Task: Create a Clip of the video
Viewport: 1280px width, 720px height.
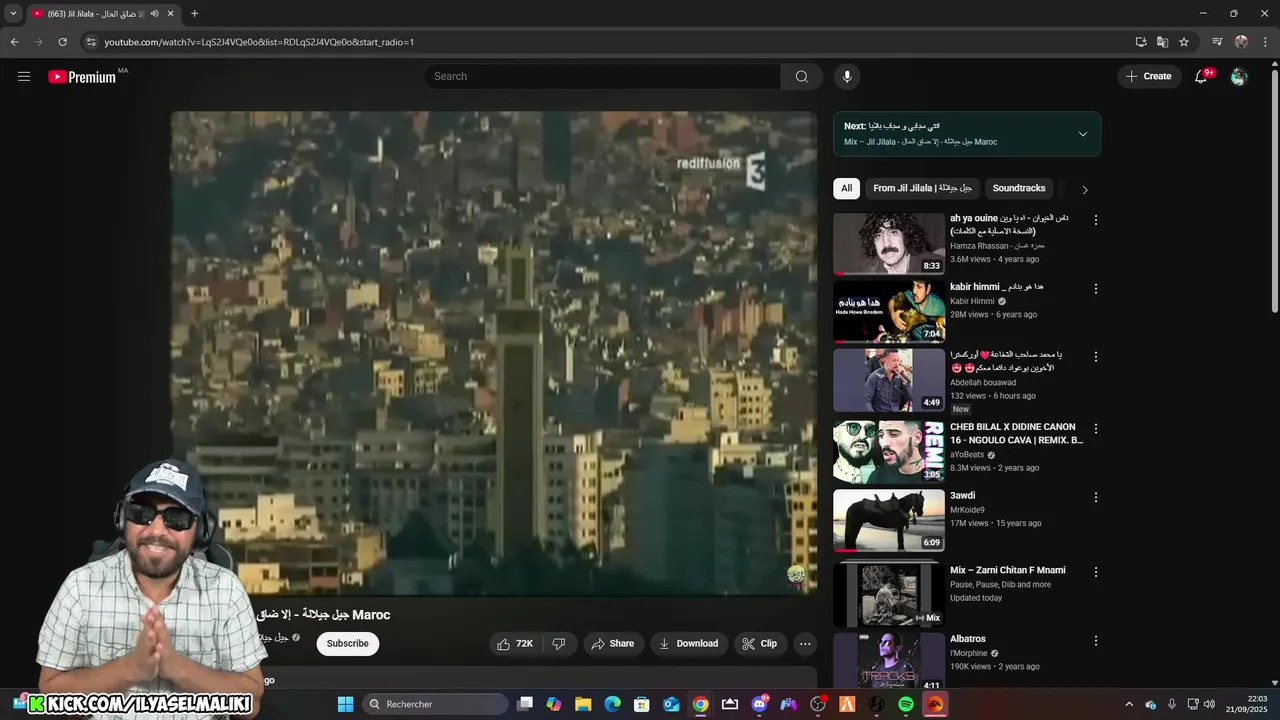Action: pyautogui.click(x=759, y=644)
